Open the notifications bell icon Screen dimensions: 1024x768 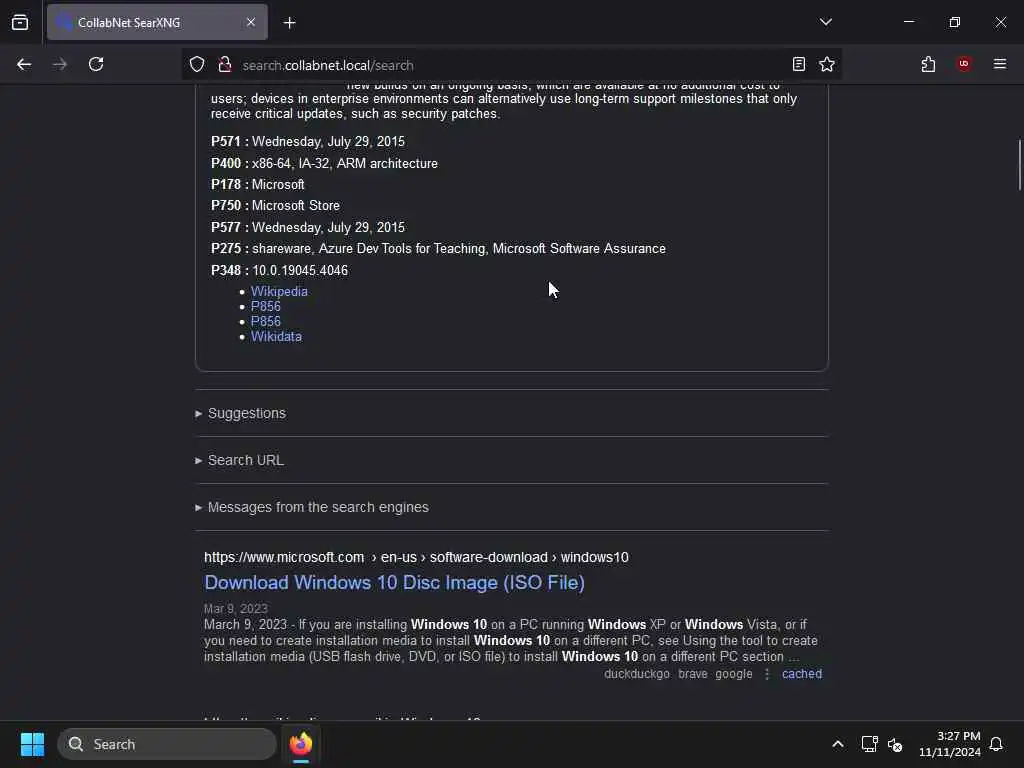(996, 744)
